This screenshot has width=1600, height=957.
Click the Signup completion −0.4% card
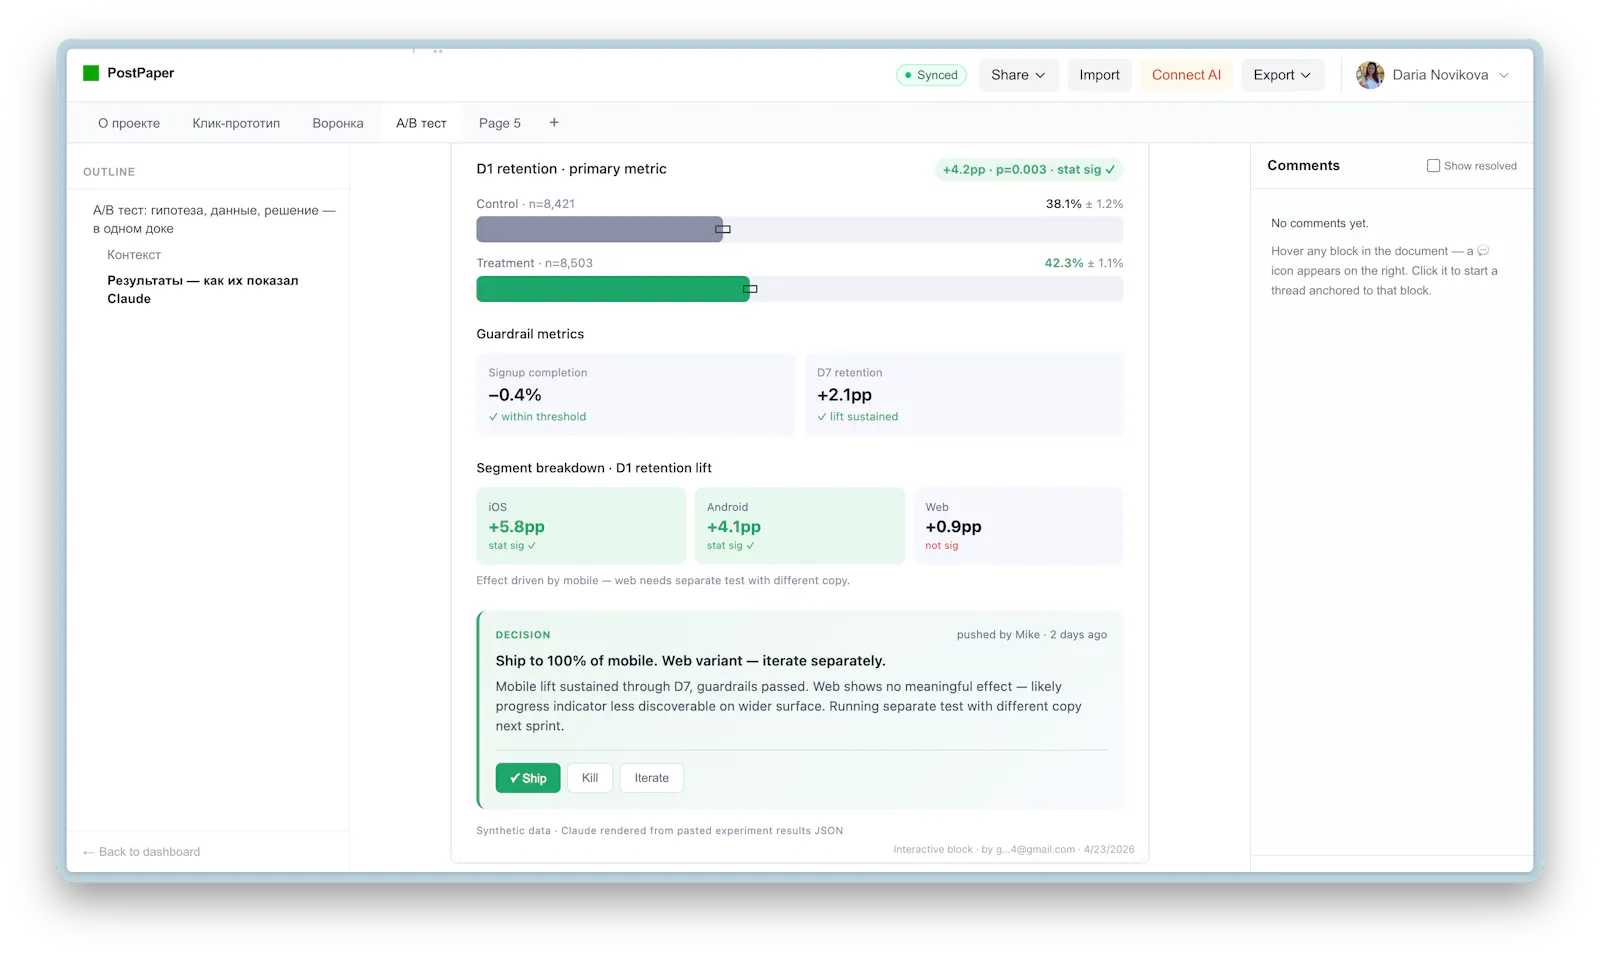point(635,394)
